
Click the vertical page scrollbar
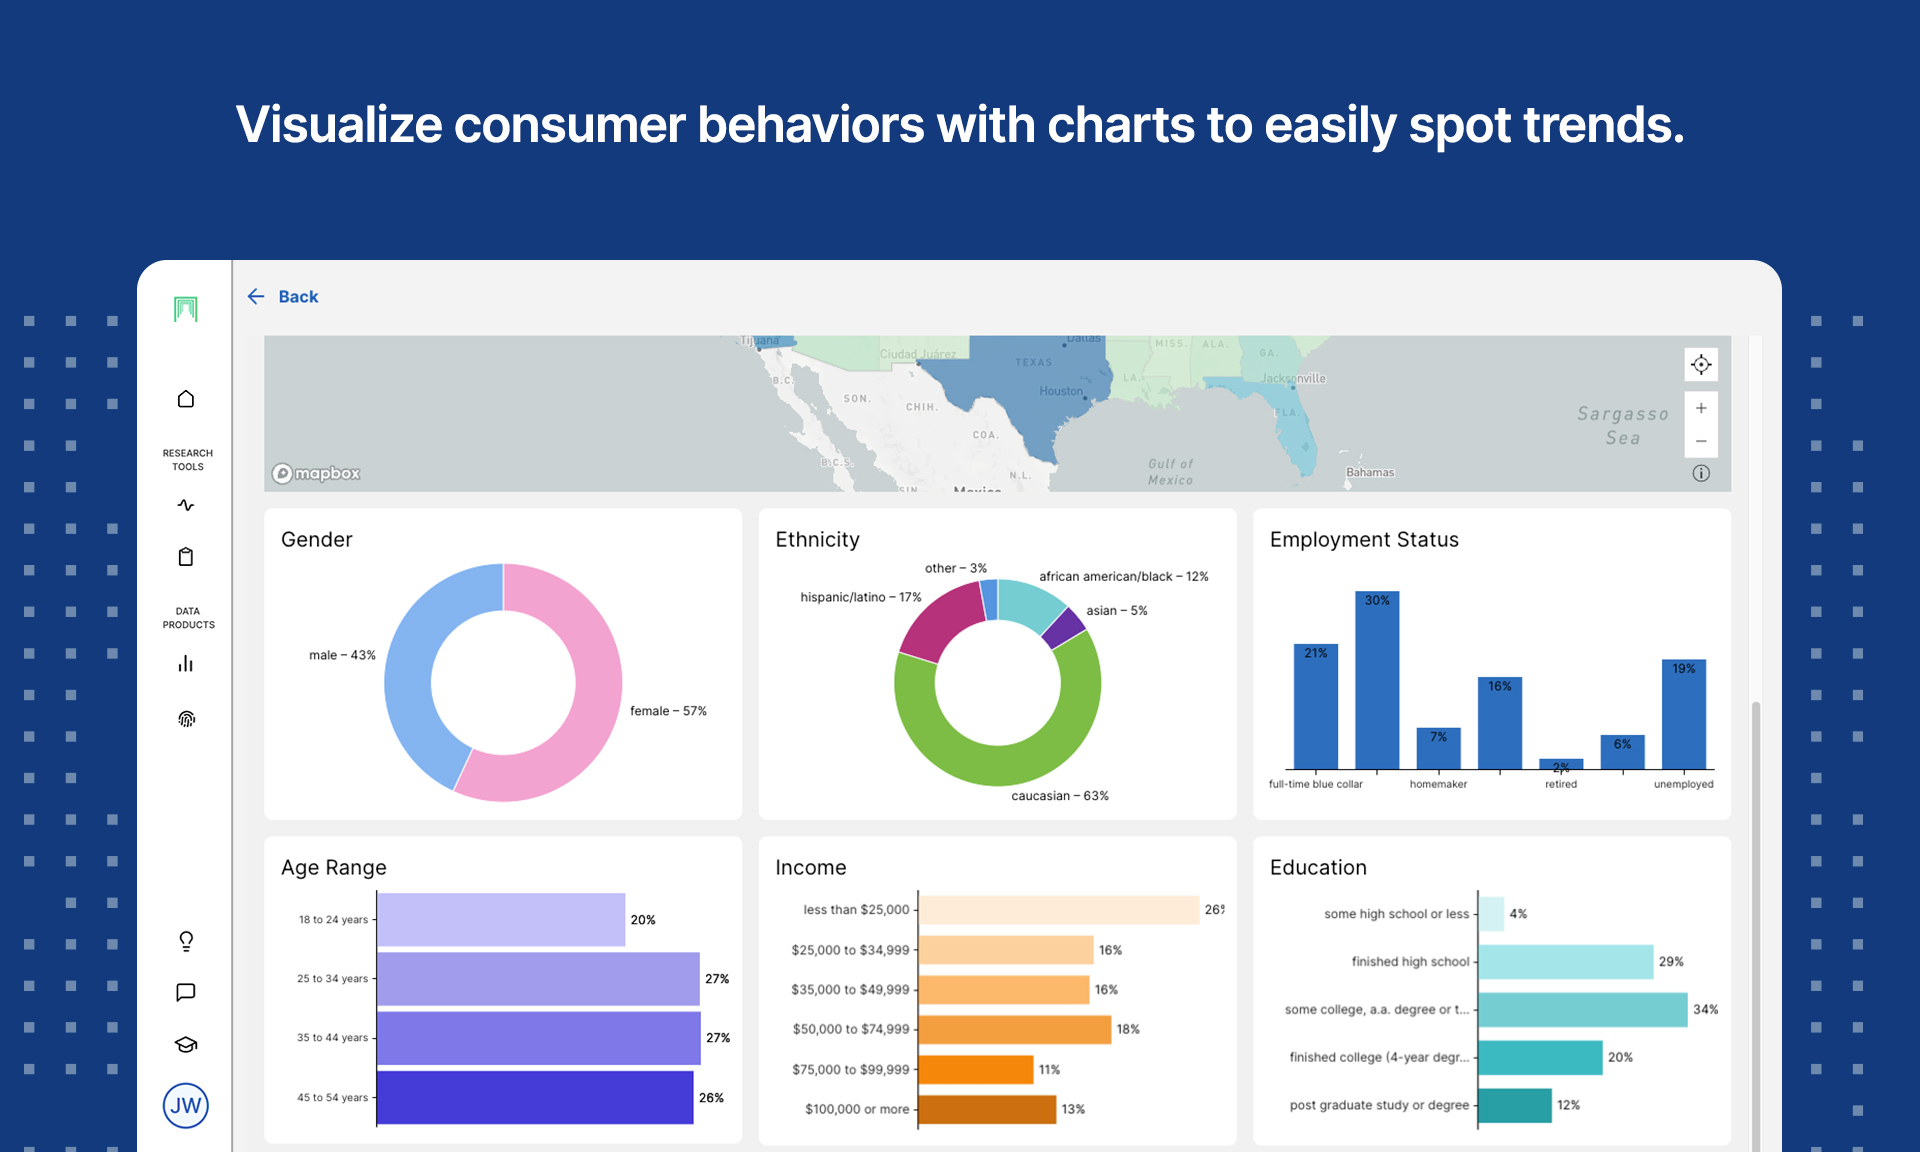point(1755,900)
